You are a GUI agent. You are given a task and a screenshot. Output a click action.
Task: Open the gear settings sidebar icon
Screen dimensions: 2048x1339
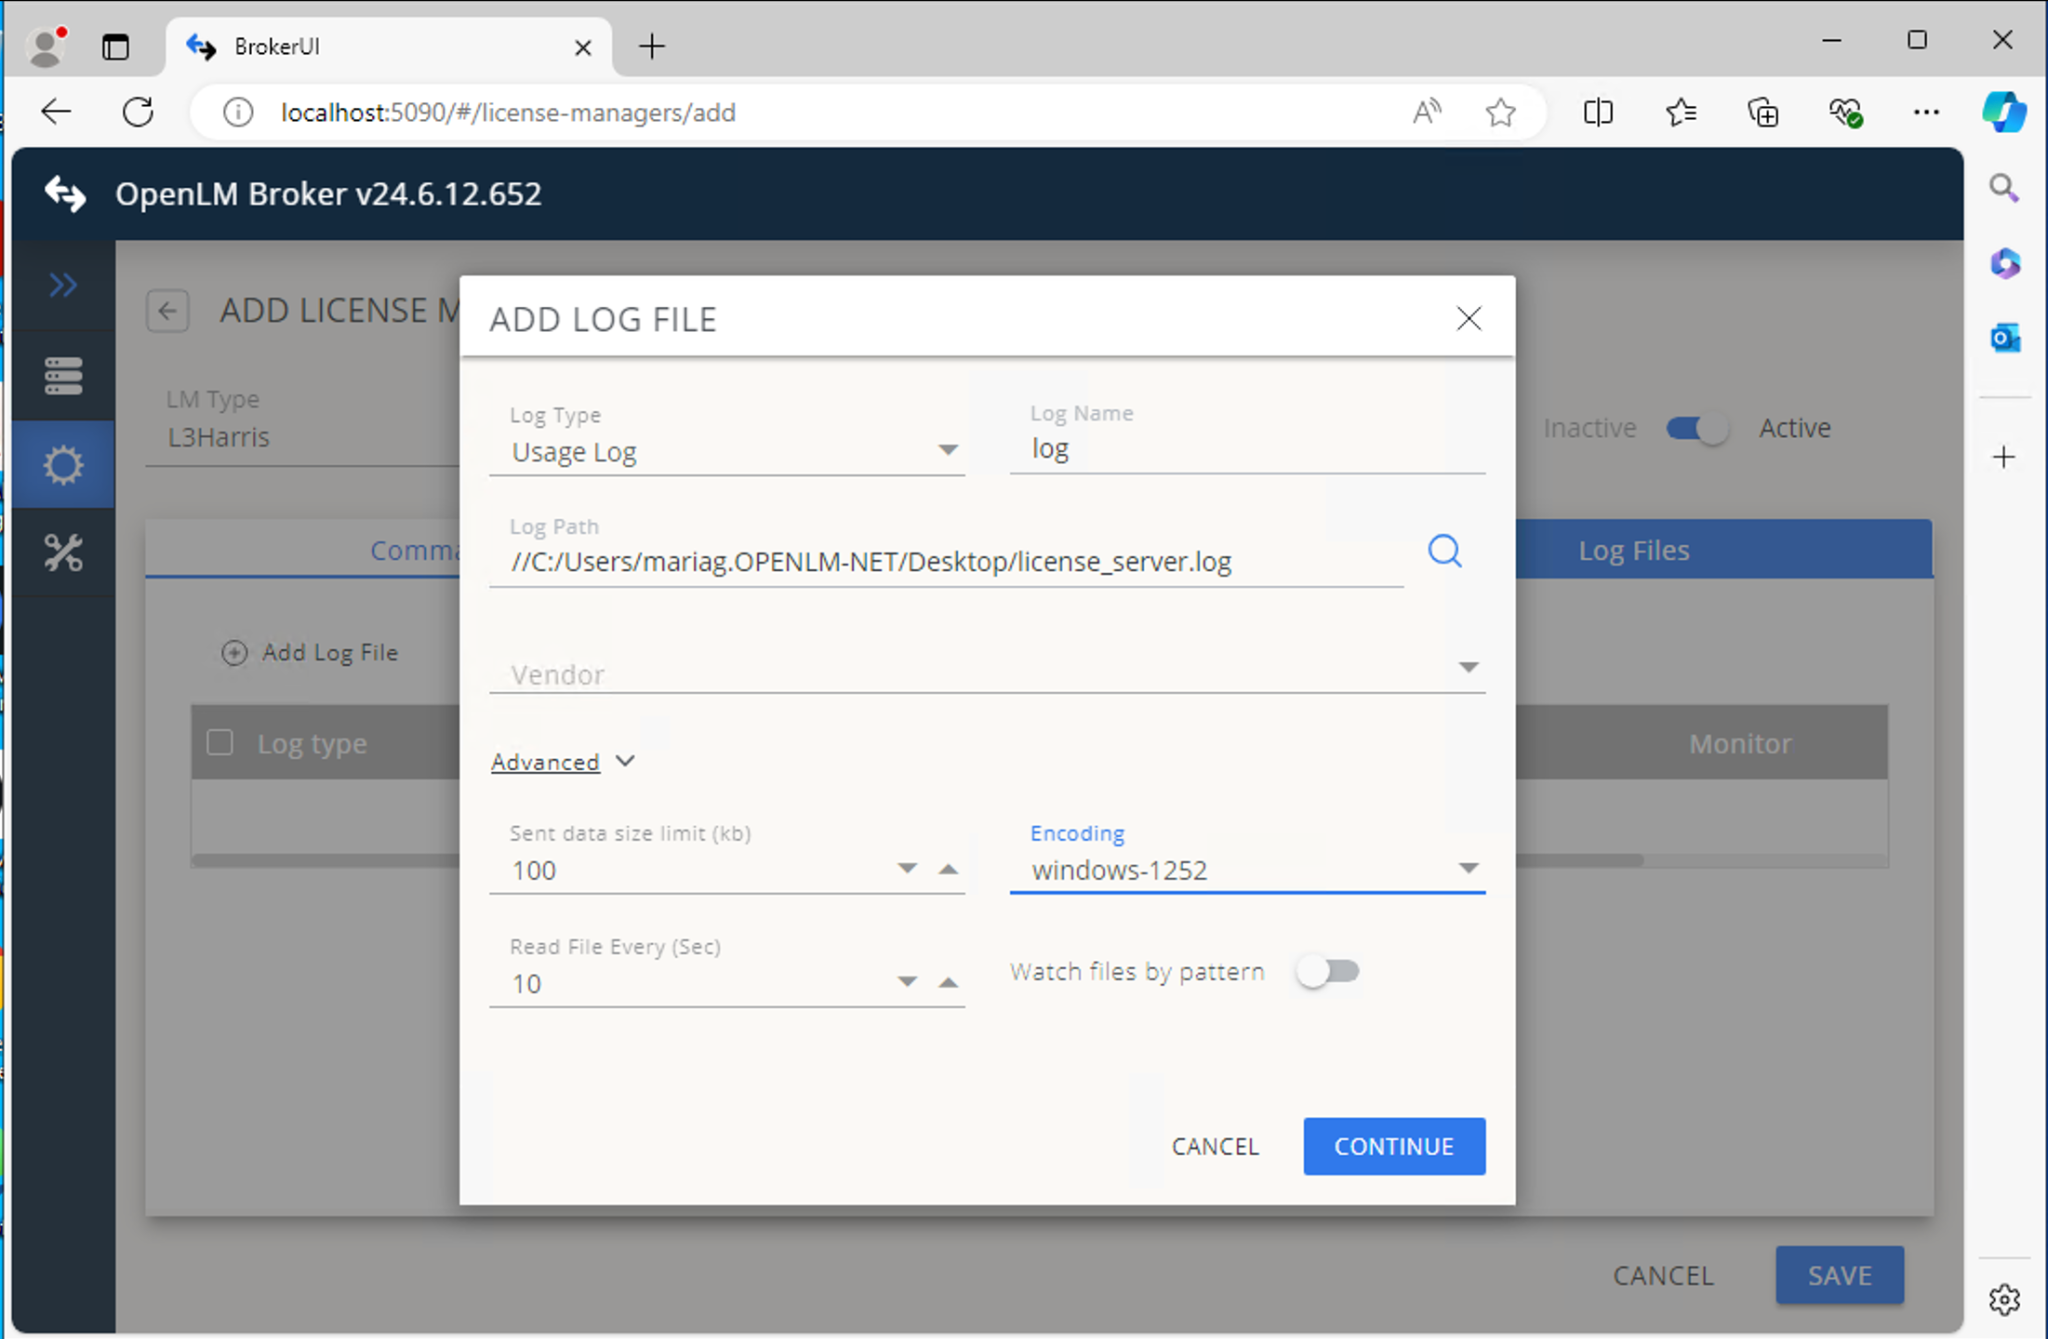tap(63, 464)
